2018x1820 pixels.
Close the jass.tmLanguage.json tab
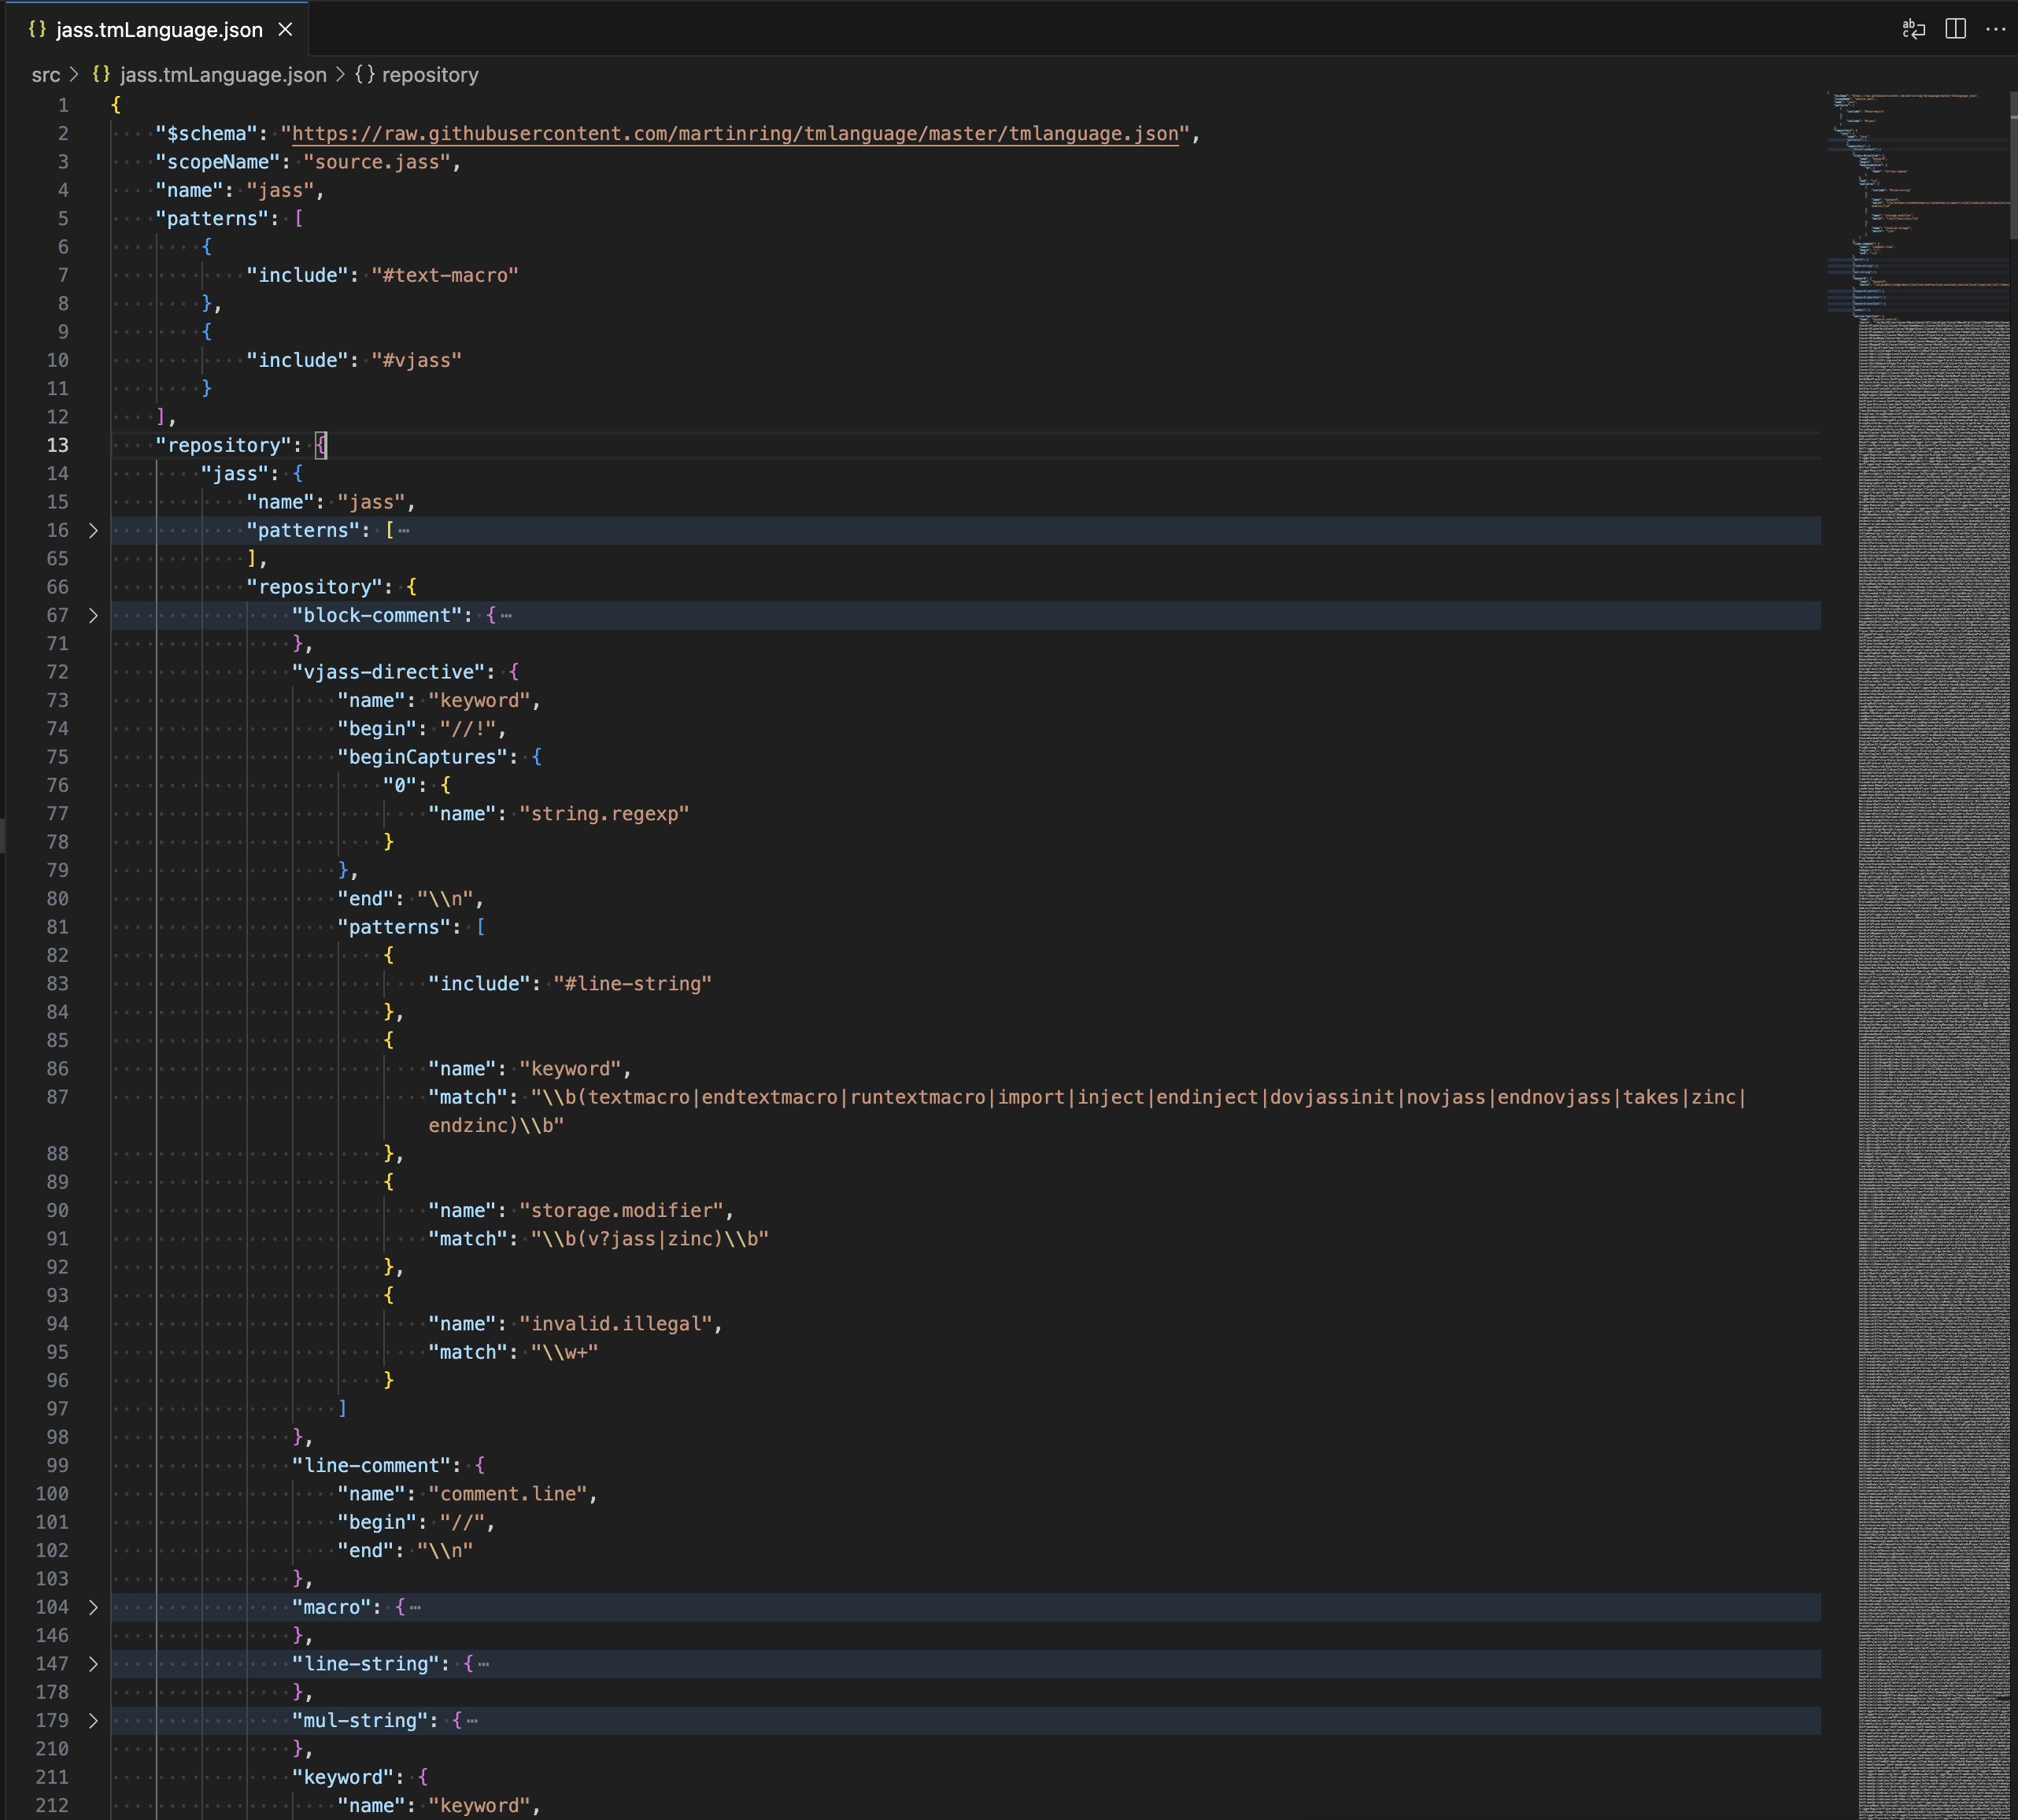click(285, 29)
